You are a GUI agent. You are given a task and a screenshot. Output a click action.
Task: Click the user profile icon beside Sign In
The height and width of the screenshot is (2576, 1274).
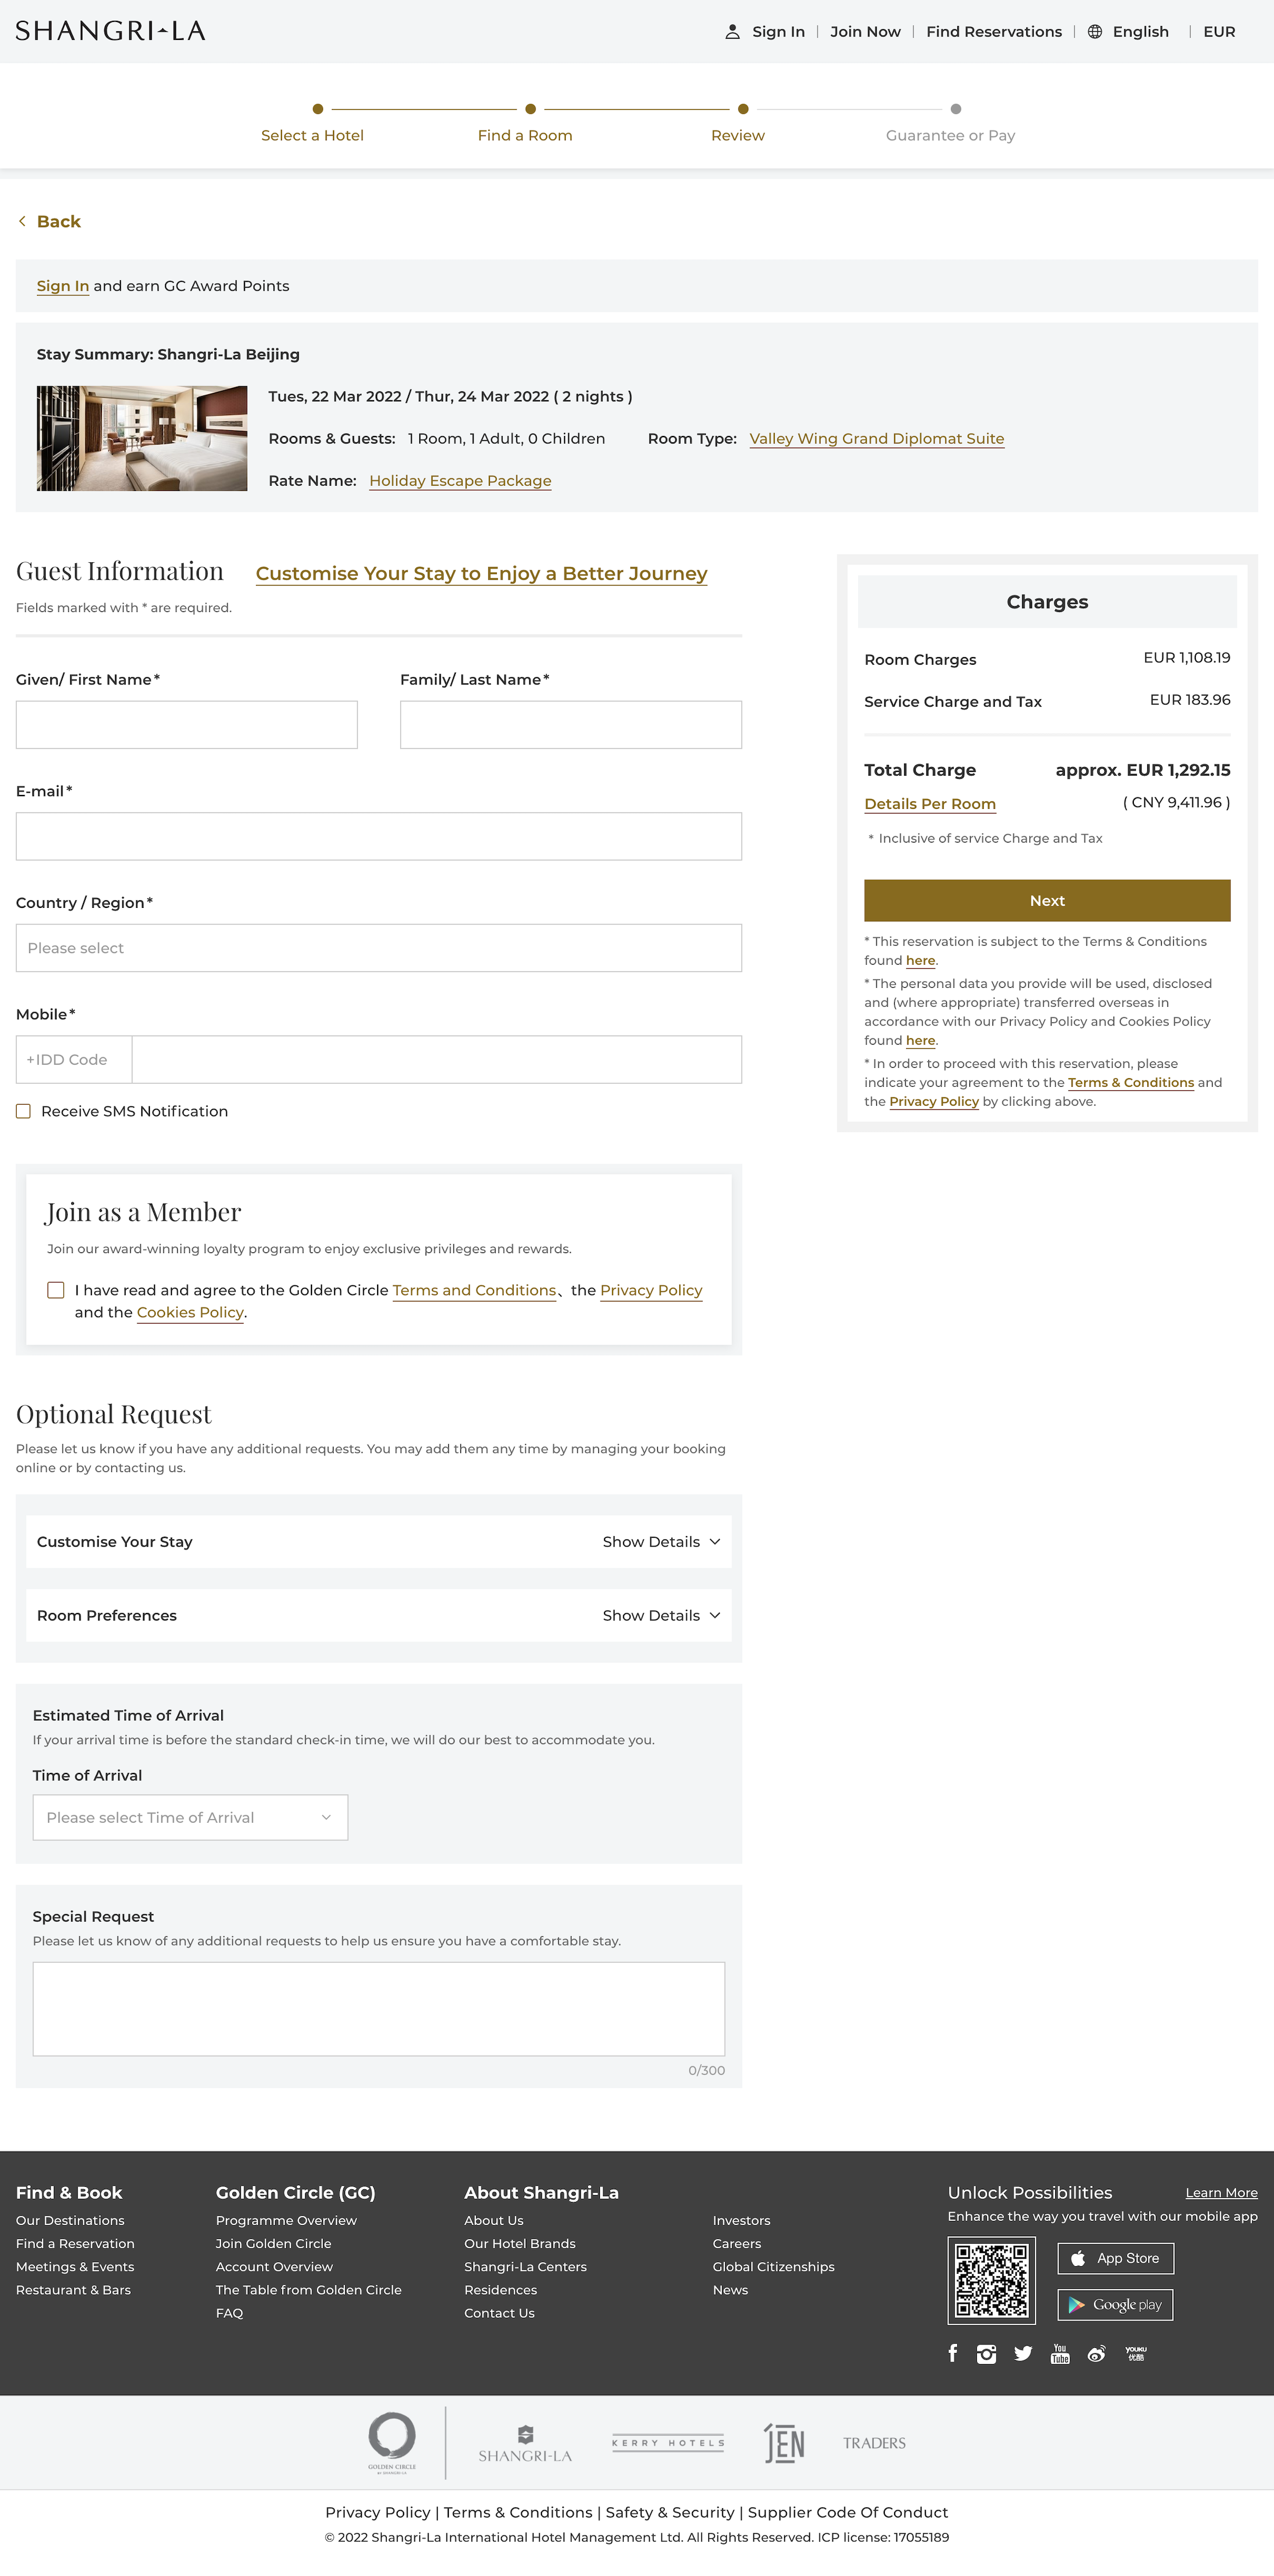[x=733, y=31]
